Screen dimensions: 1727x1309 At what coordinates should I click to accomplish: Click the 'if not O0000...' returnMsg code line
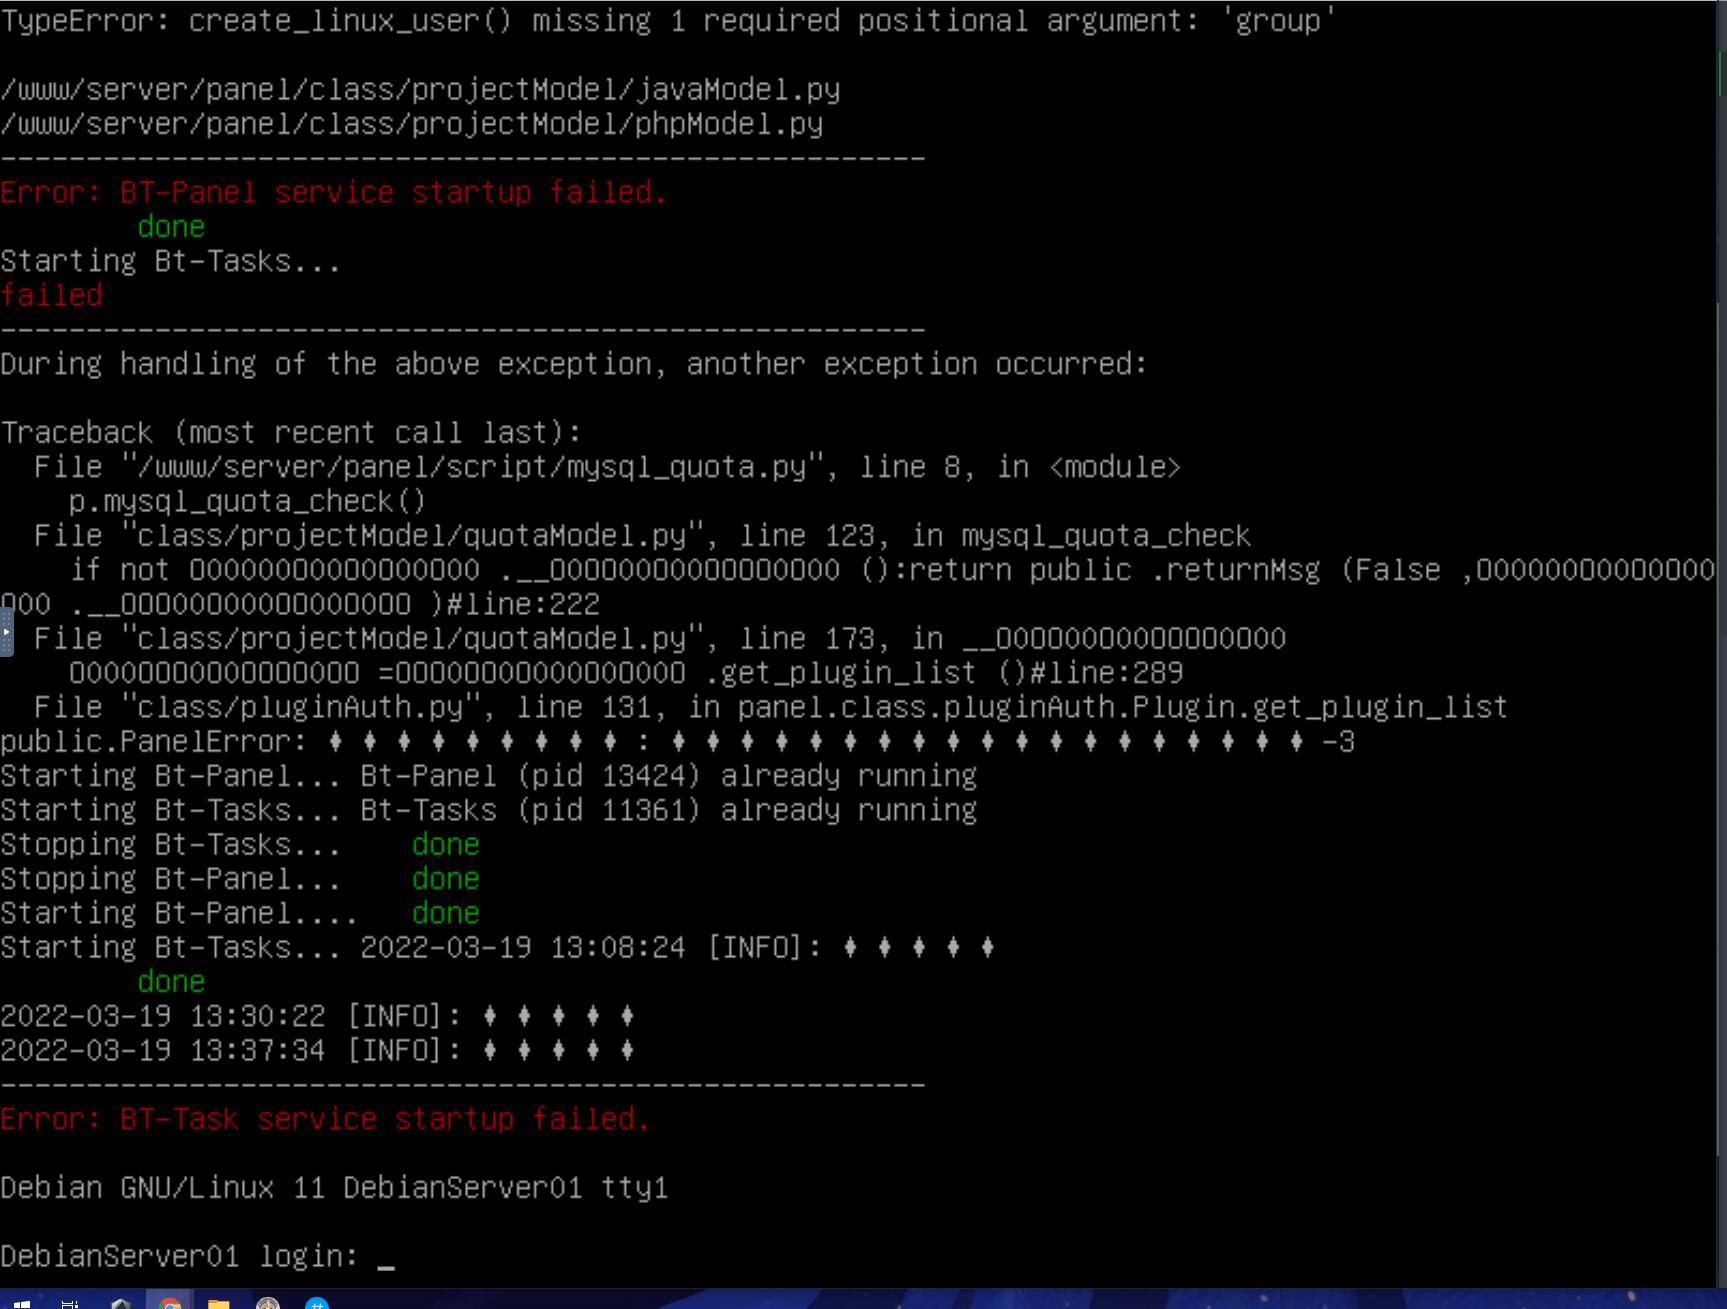click(x=858, y=587)
